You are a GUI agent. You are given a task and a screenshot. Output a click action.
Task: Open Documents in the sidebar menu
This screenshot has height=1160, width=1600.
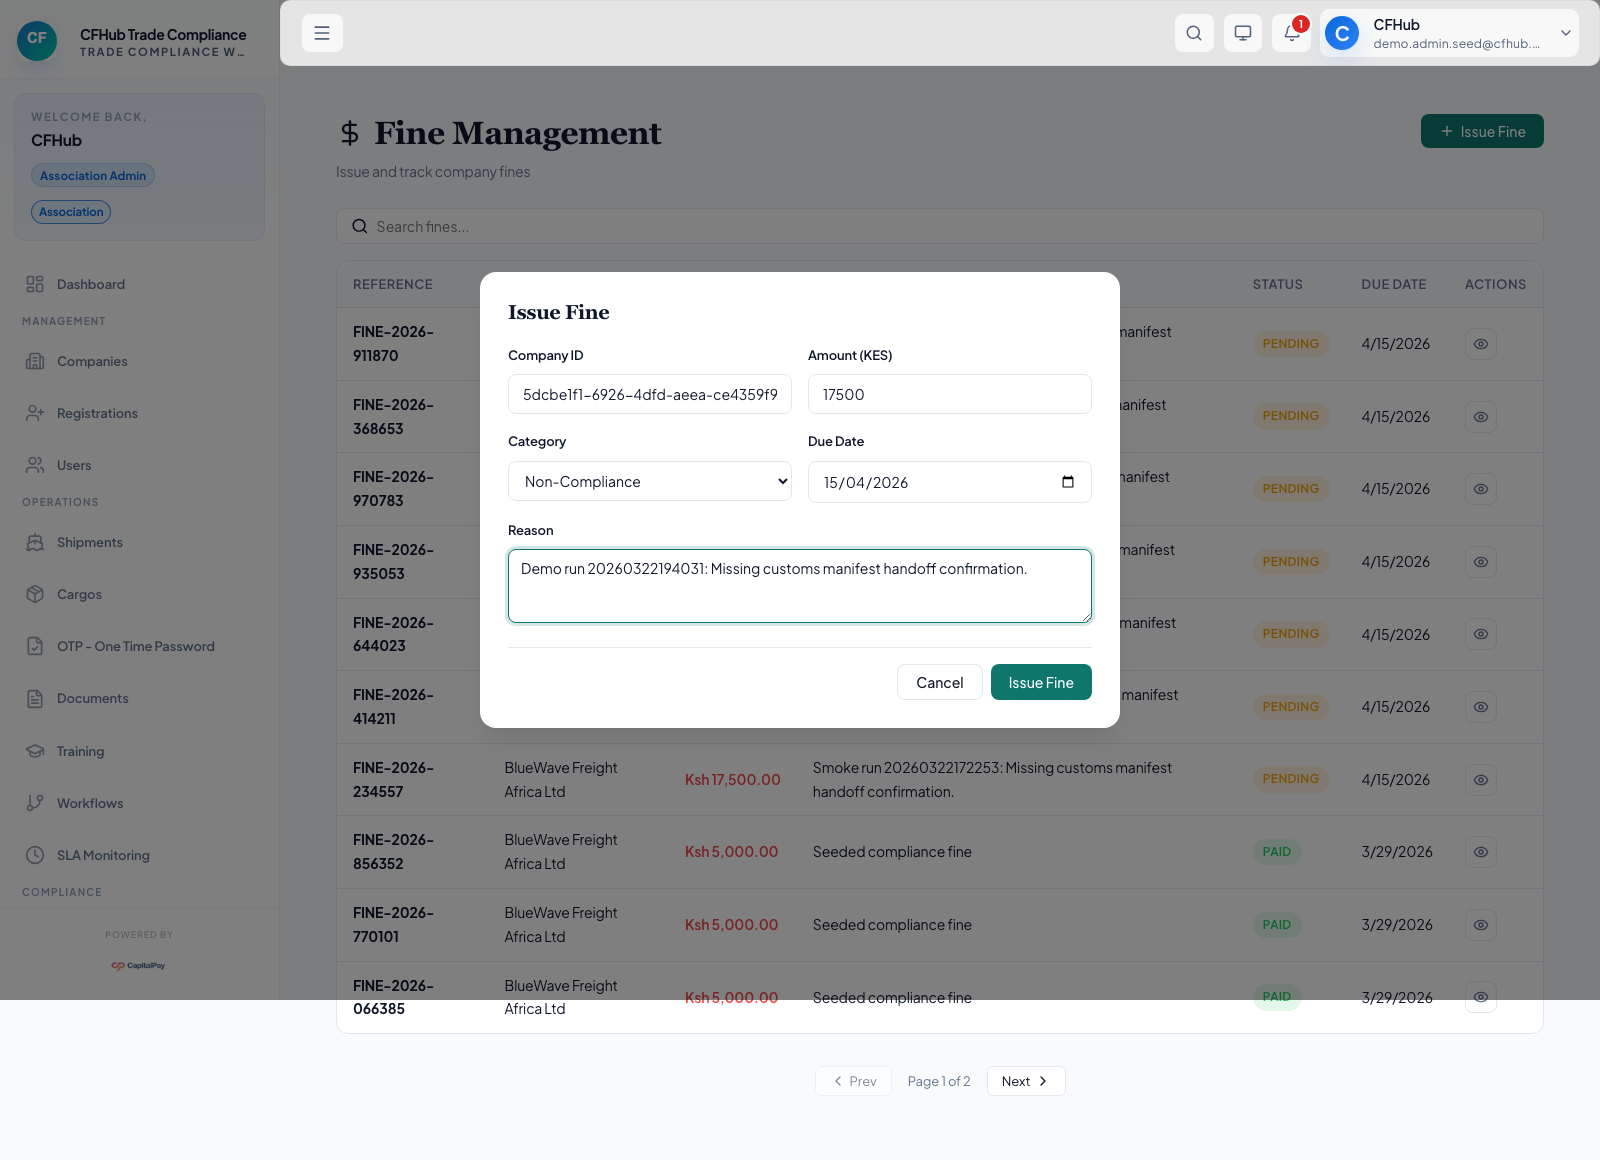[92, 698]
